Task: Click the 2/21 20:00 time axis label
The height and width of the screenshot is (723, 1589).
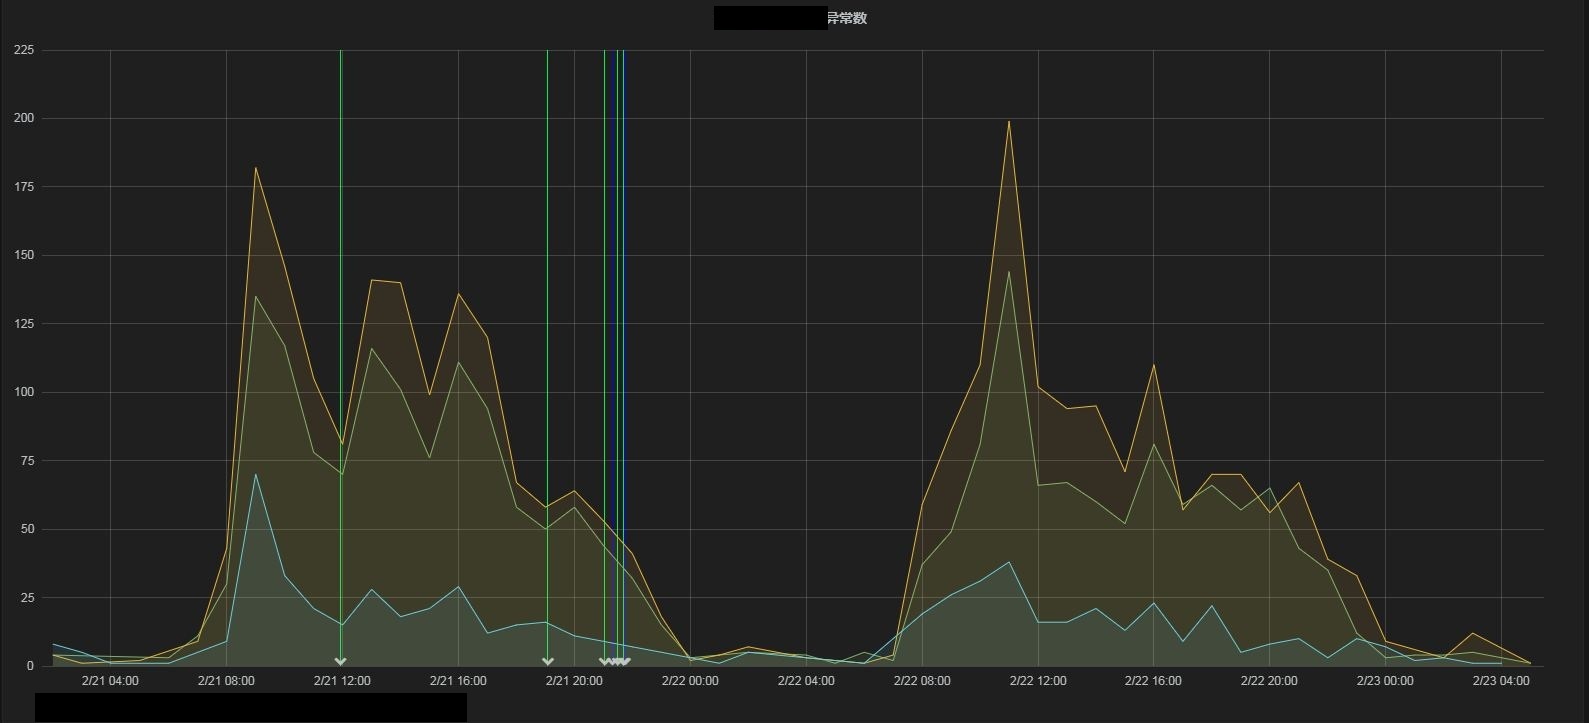Action: [x=574, y=681]
